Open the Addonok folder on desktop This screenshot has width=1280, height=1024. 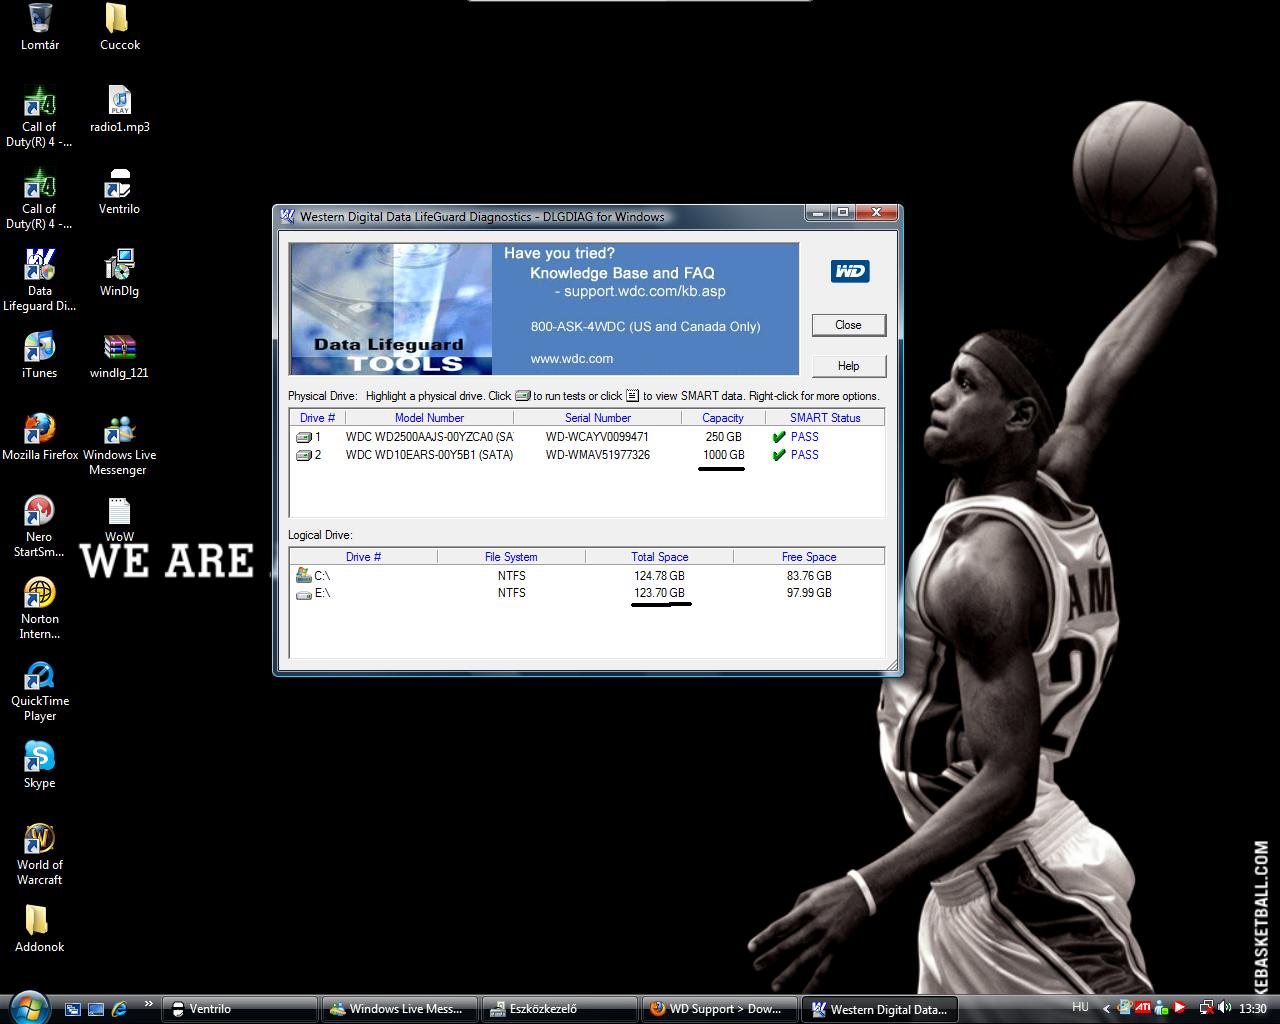[x=40, y=929]
